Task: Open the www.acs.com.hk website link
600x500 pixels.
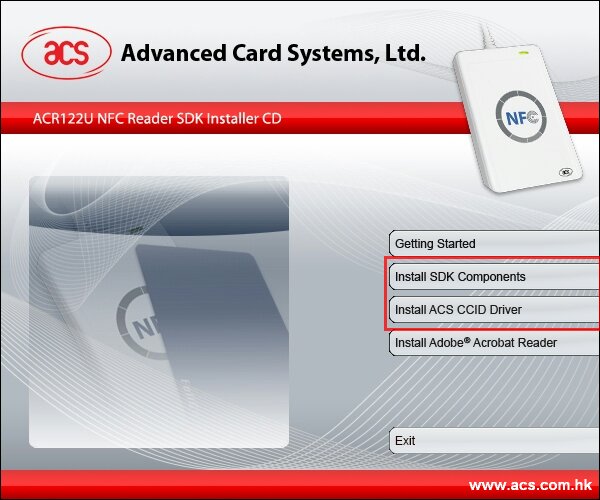Action: (530, 485)
